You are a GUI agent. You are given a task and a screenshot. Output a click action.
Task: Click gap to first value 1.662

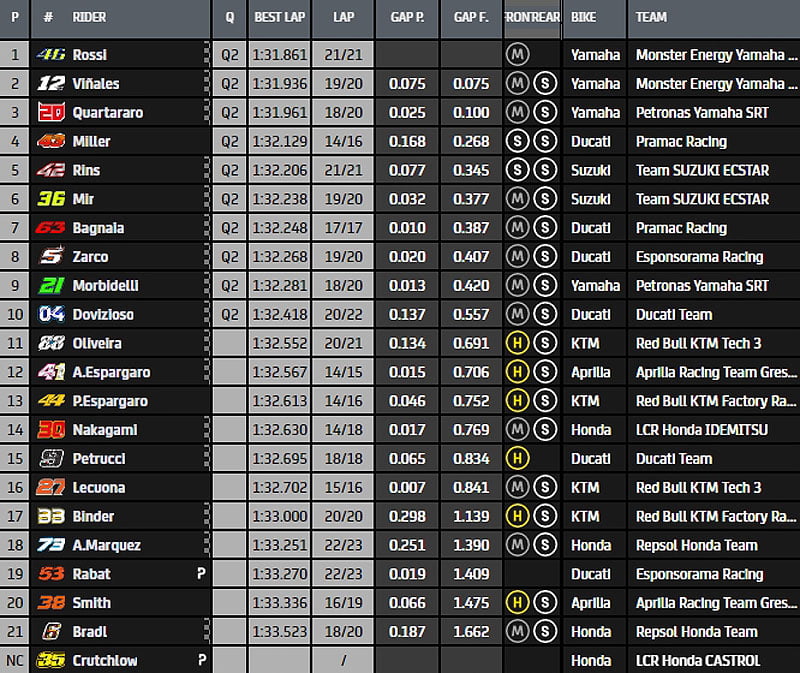tap(471, 632)
